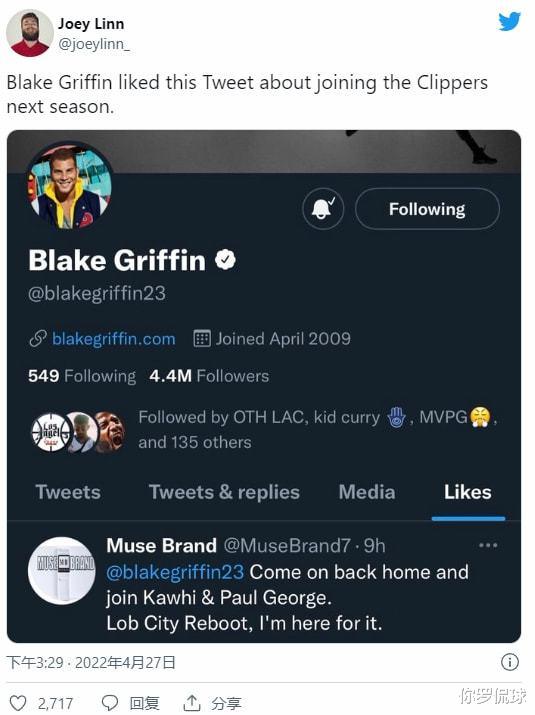Switch to the Tweets tab
Screen dimensions: 535x715
coord(68,492)
